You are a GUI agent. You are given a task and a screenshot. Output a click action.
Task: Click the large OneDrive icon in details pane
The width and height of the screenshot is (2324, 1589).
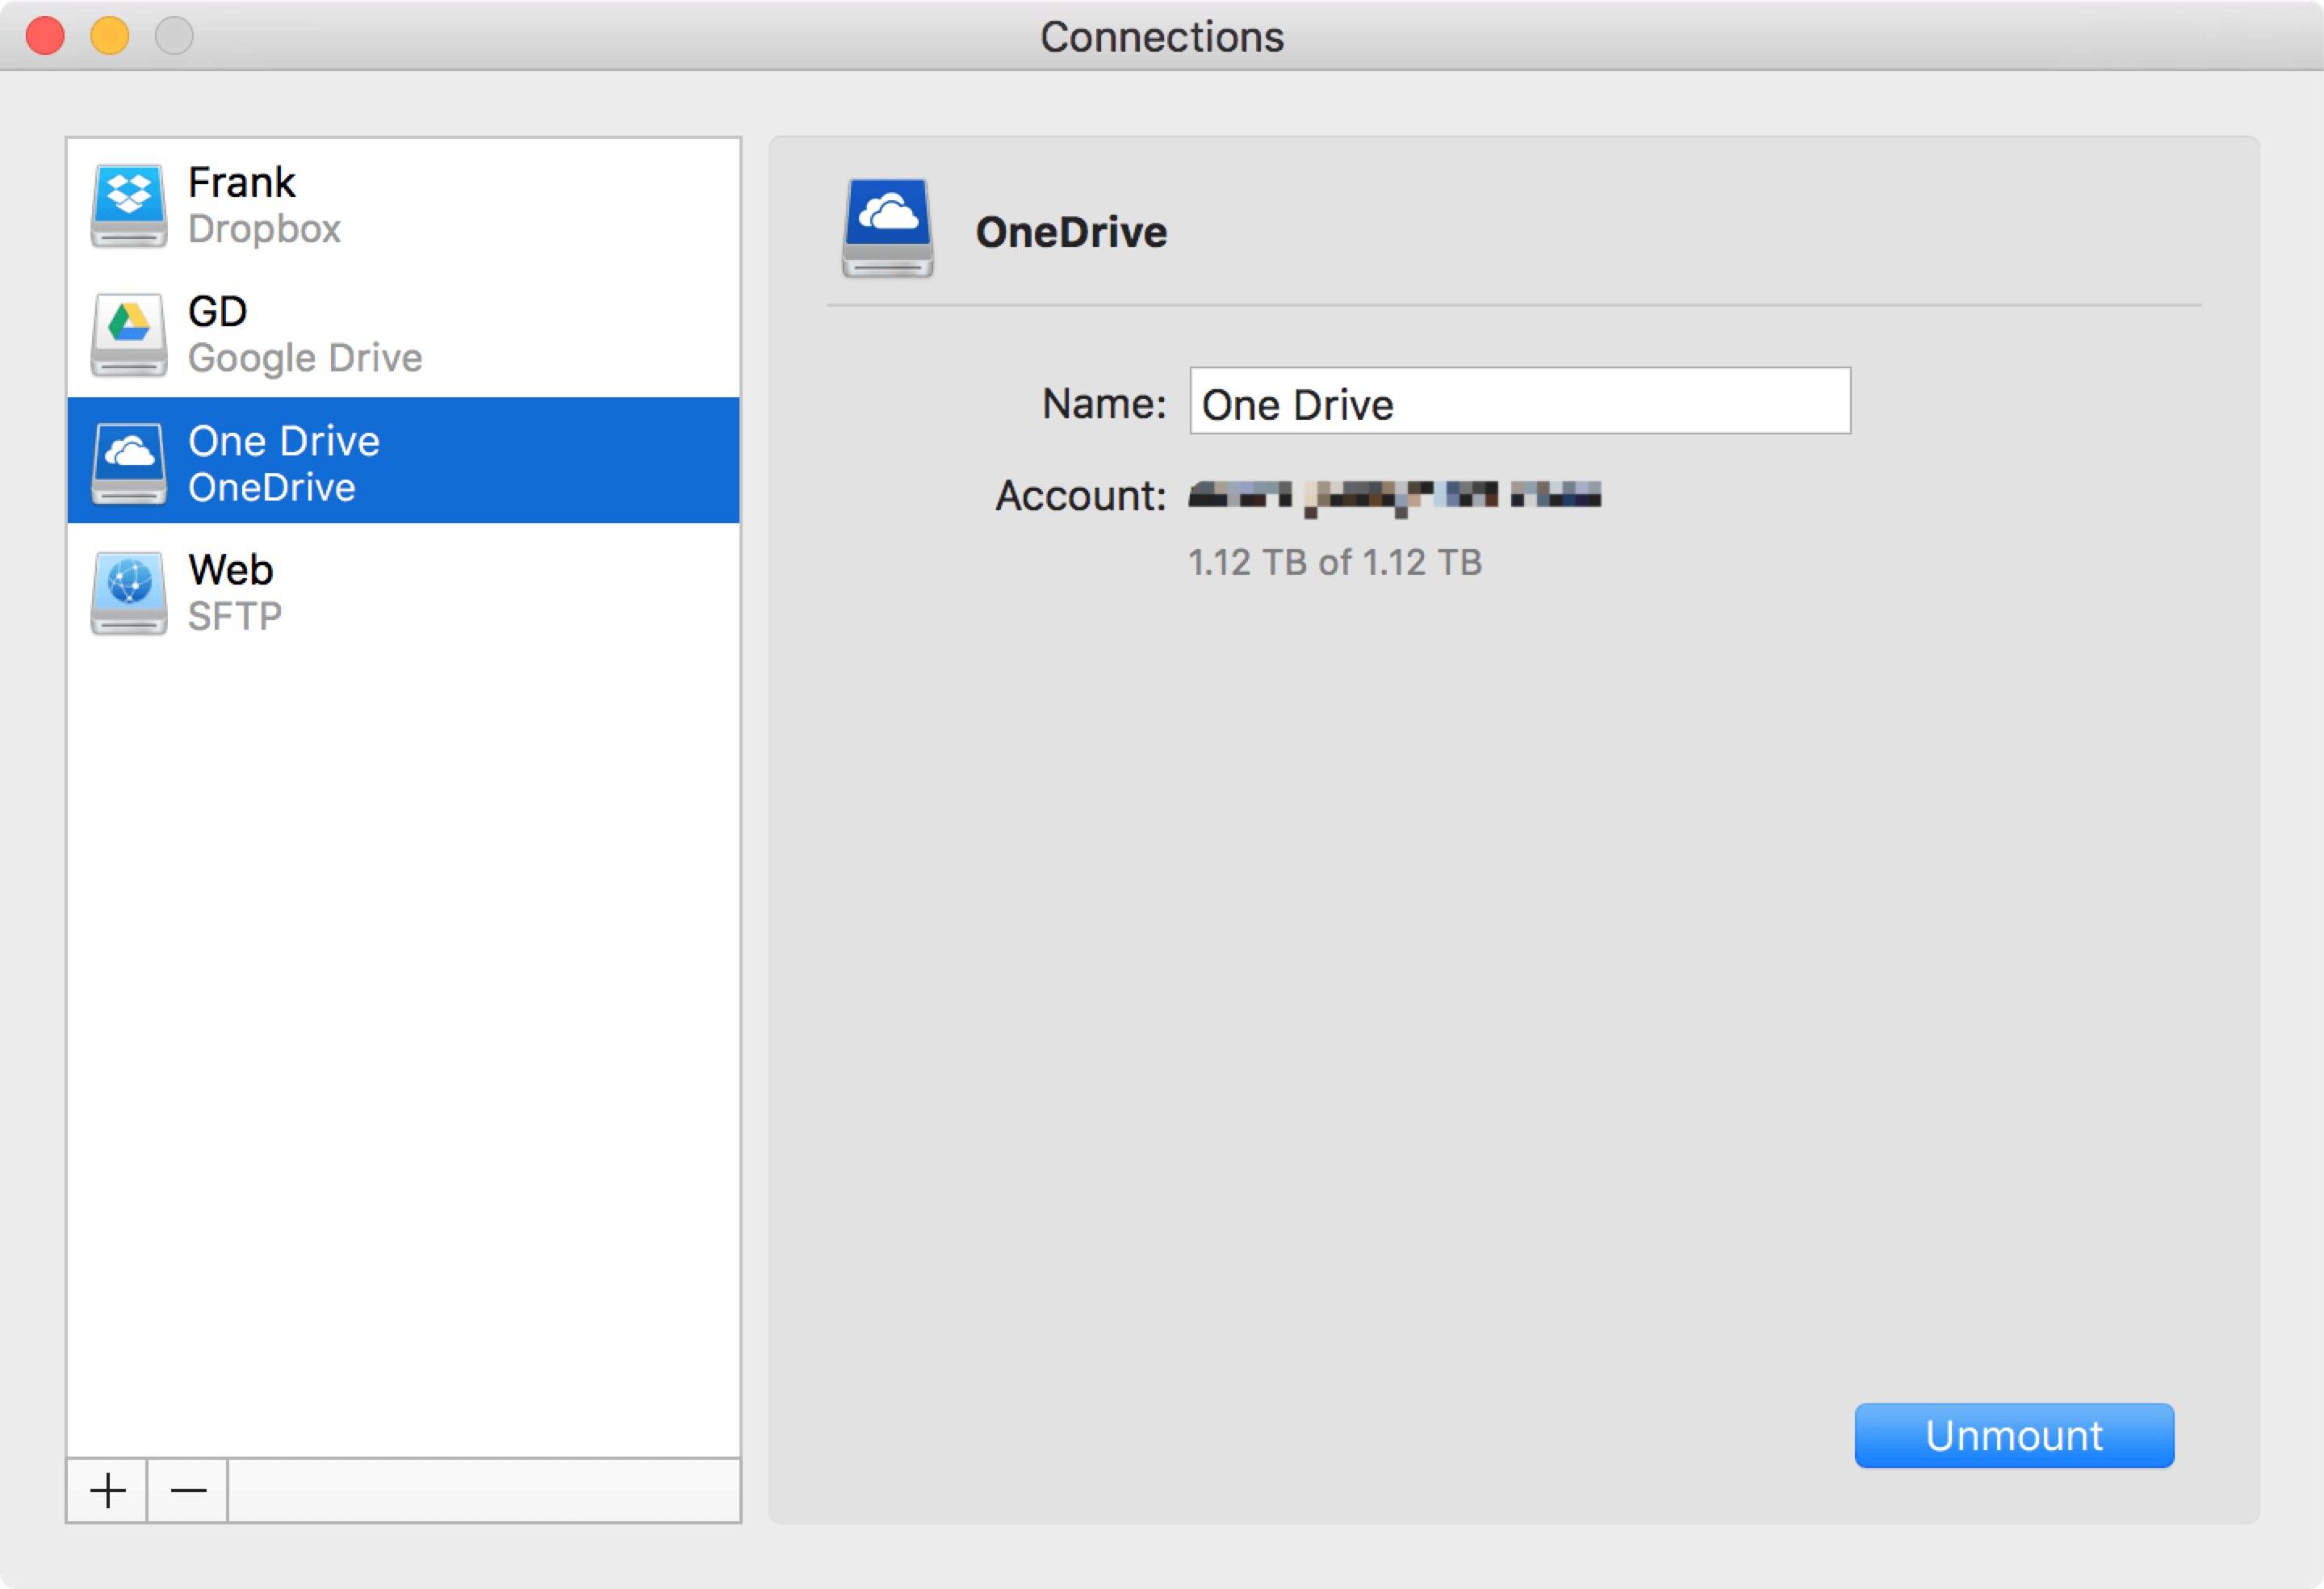click(x=887, y=228)
